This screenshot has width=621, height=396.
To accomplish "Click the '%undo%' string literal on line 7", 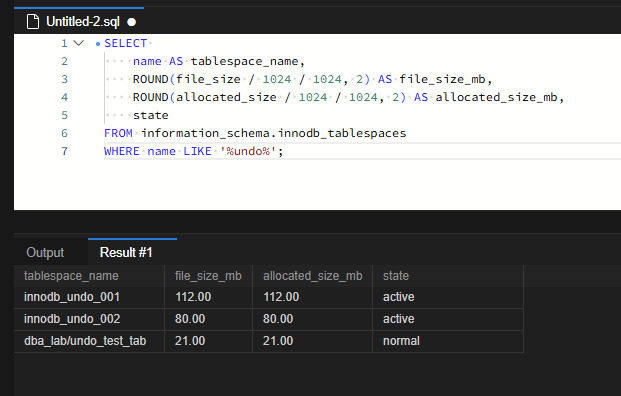I will pos(248,151).
